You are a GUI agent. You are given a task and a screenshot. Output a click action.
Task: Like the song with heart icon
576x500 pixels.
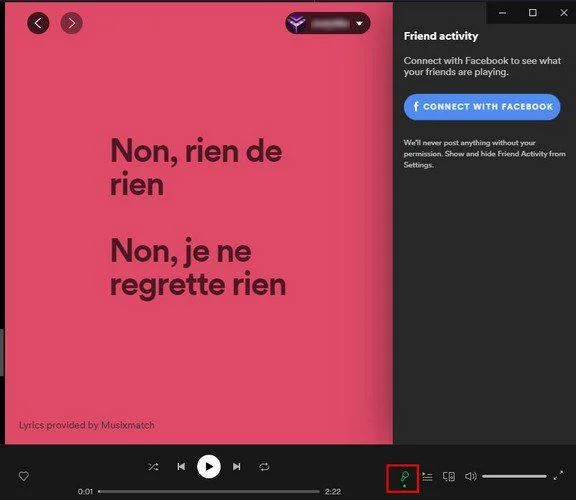(x=24, y=476)
